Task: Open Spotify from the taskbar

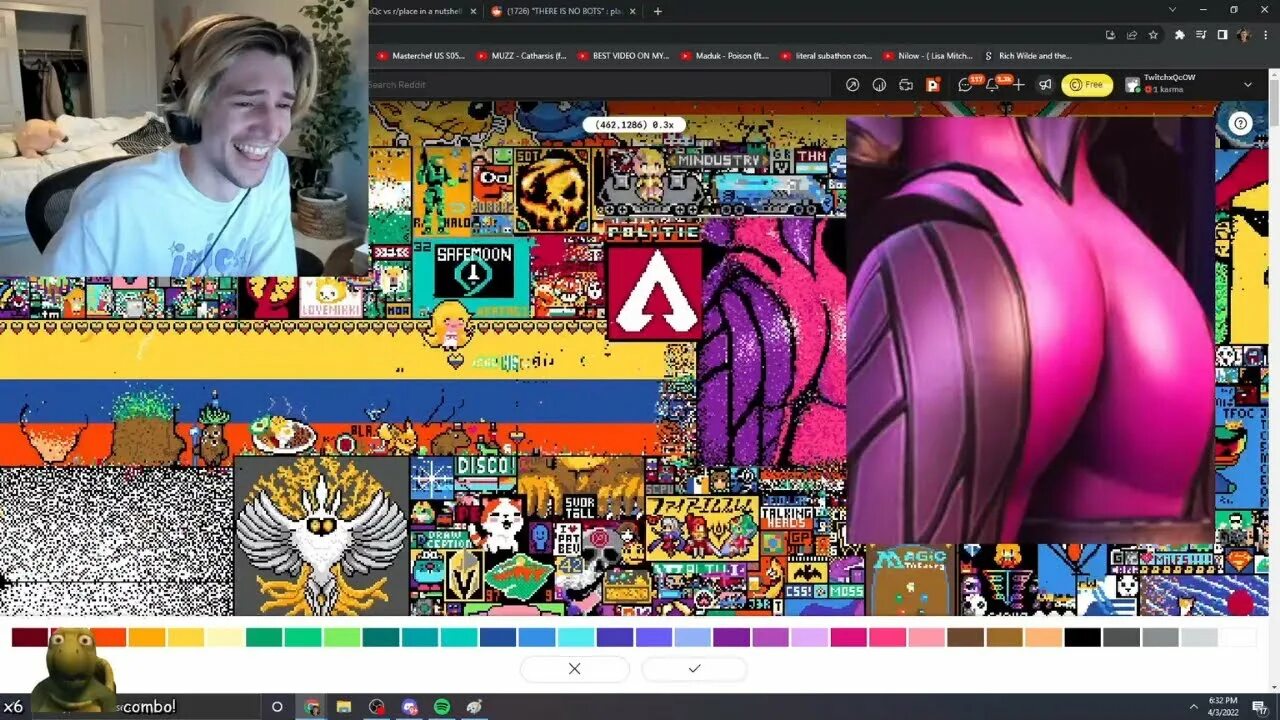Action: click(442, 707)
